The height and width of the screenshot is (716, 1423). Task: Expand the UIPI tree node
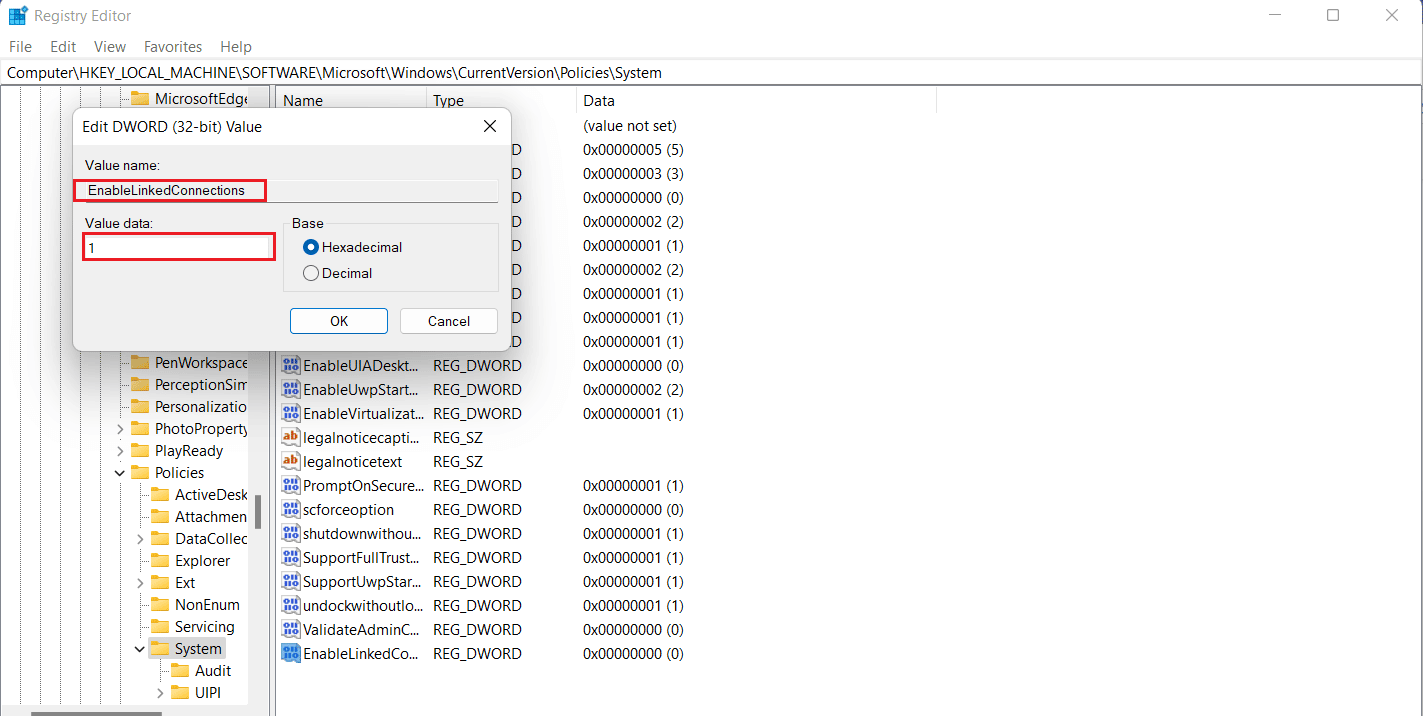point(159,692)
